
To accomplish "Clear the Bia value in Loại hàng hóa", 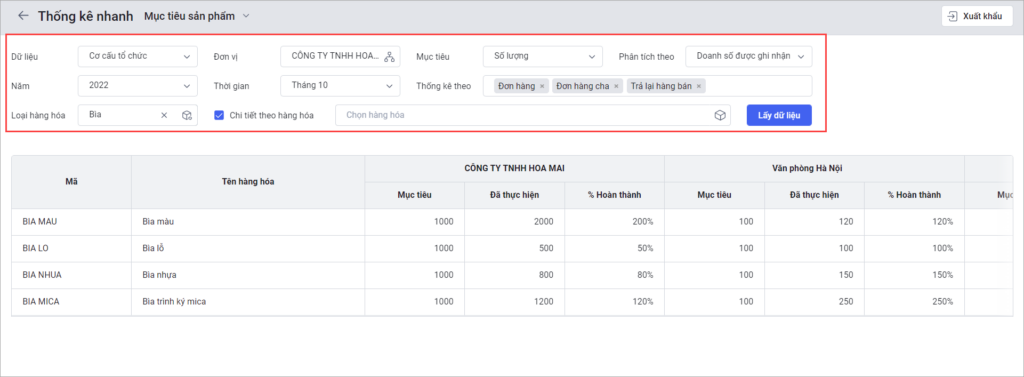I will click(x=164, y=115).
